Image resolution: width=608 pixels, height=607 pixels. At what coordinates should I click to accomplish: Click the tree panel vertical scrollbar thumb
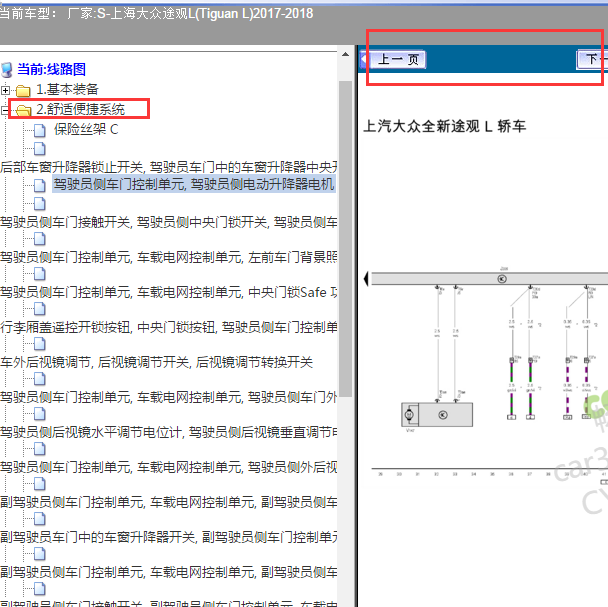pyautogui.click(x=345, y=239)
